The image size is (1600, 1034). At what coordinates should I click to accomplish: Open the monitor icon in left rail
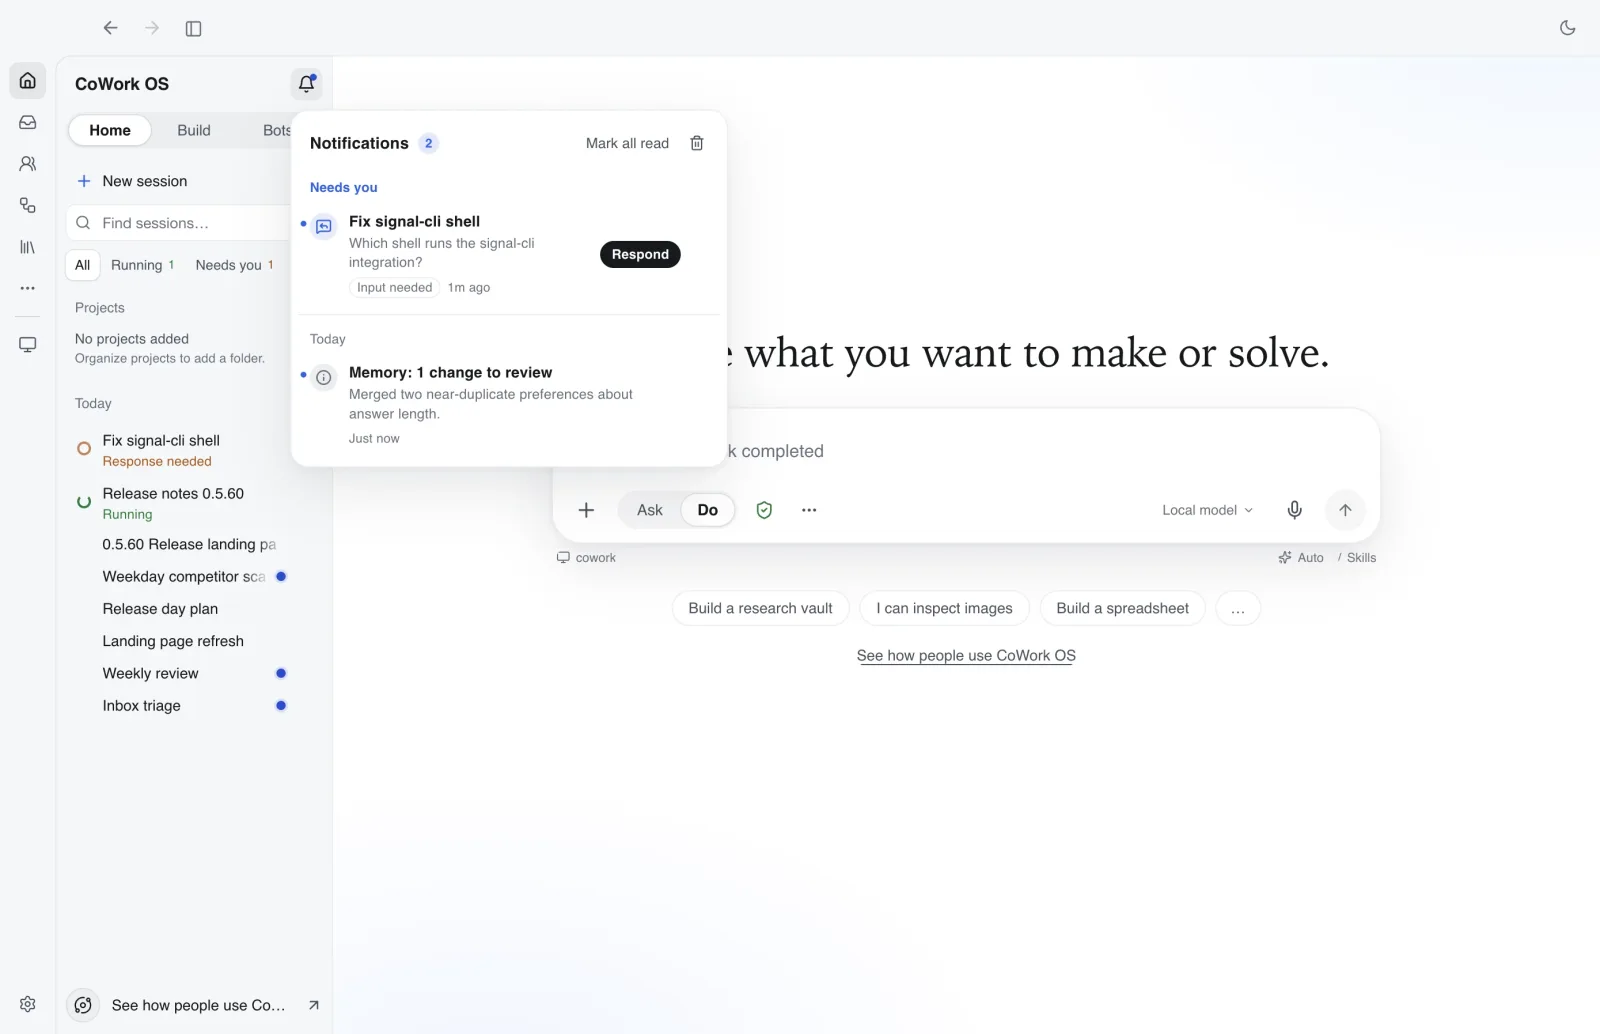coord(28,345)
